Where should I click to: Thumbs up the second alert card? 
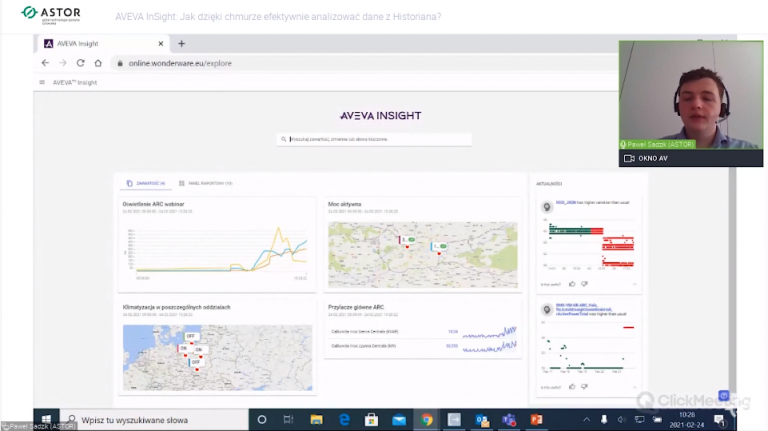click(x=571, y=385)
